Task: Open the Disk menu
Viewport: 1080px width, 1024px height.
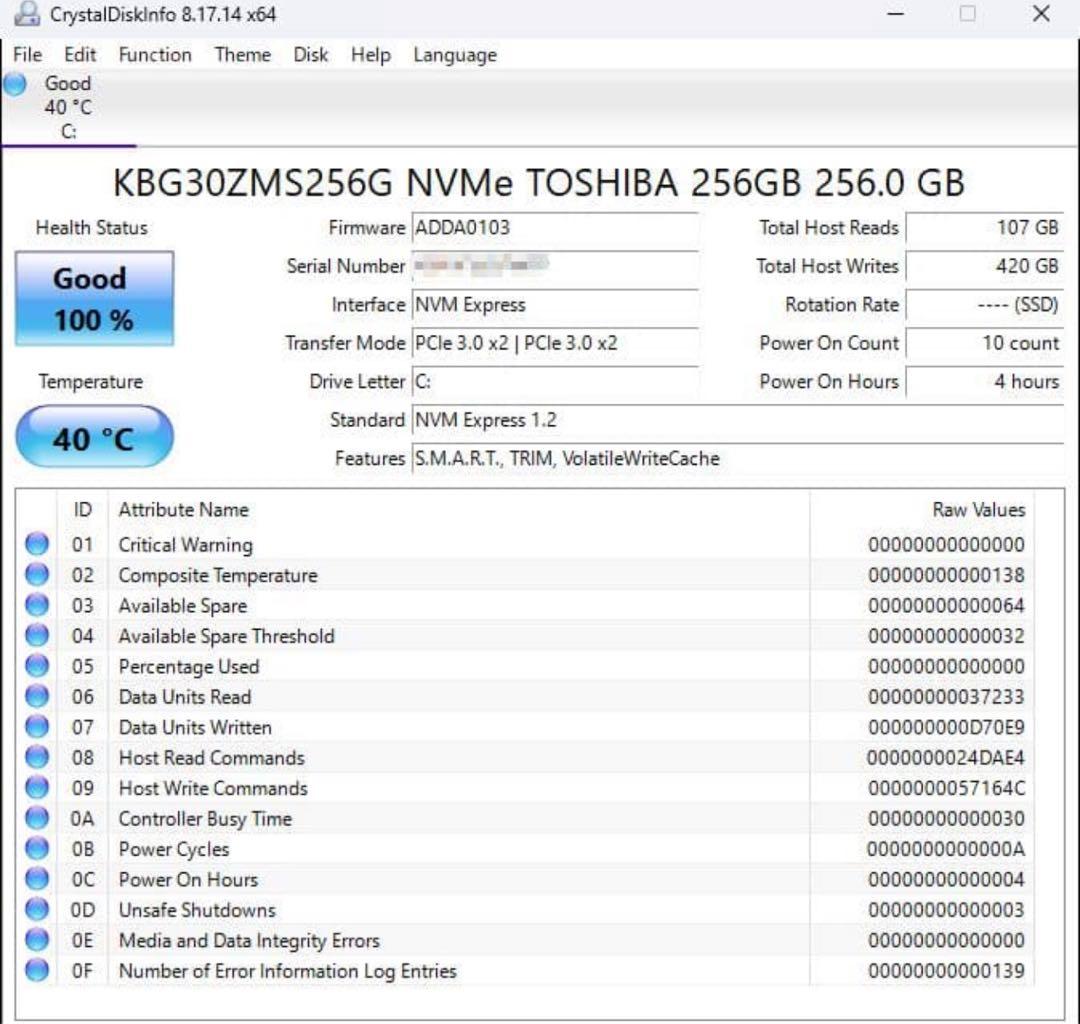Action: pos(310,55)
